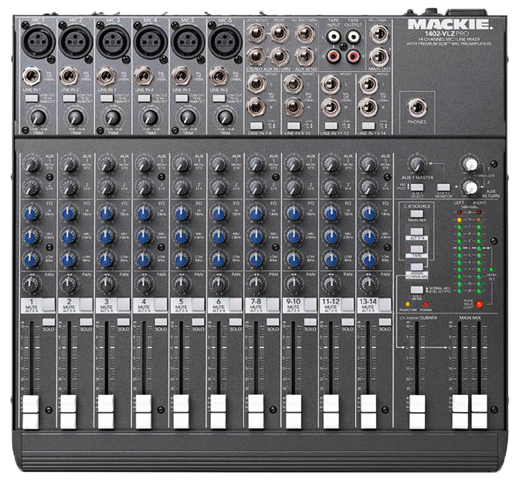519x480 pixels.
Task: Click the channel 1 TRIM knob
Action: coord(38,117)
